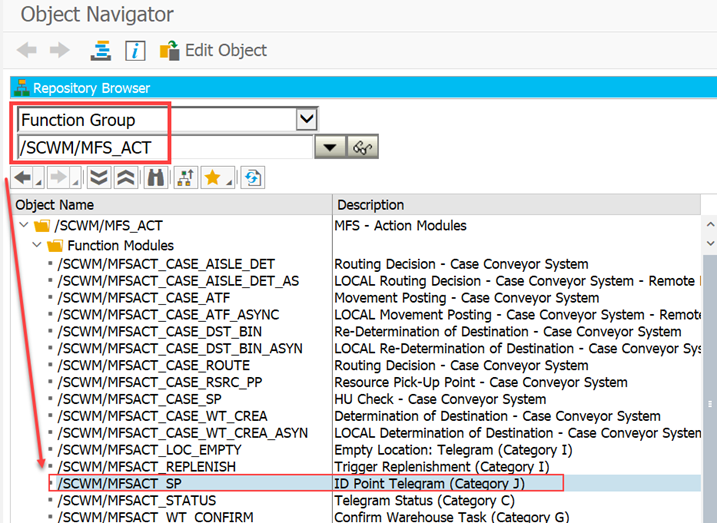
Task: Select /SCWM/MFSACT_CASE_AISLE_DET function module
Action: click(x=166, y=264)
